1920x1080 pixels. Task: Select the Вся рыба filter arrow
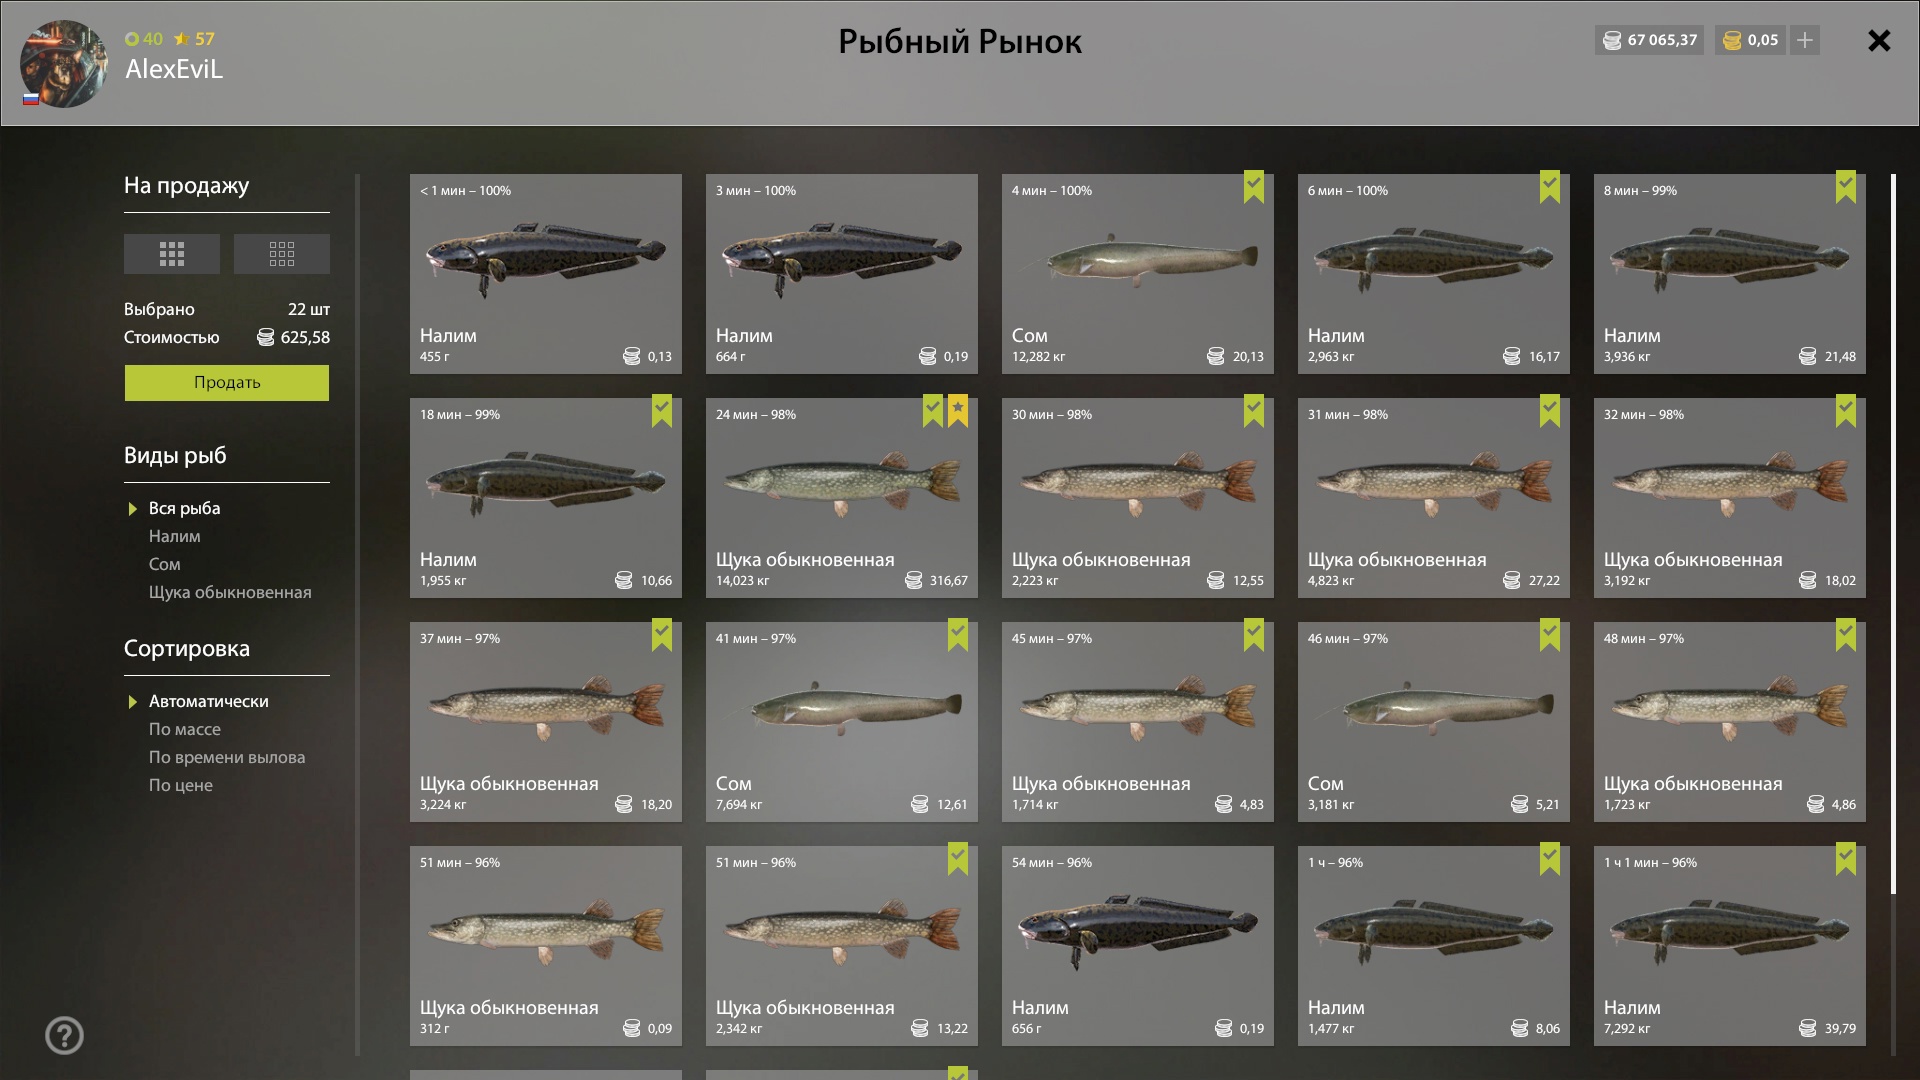click(132, 509)
